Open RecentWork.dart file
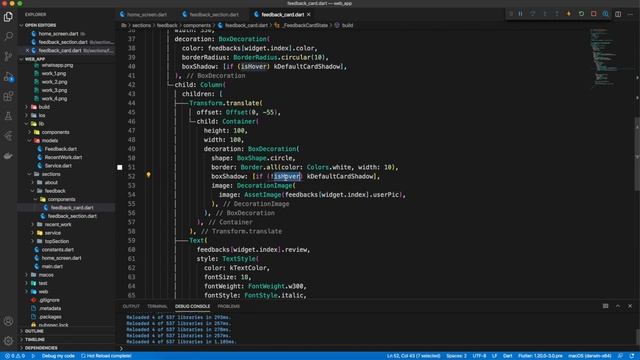Screen dimensions: 640x360 (63, 157)
